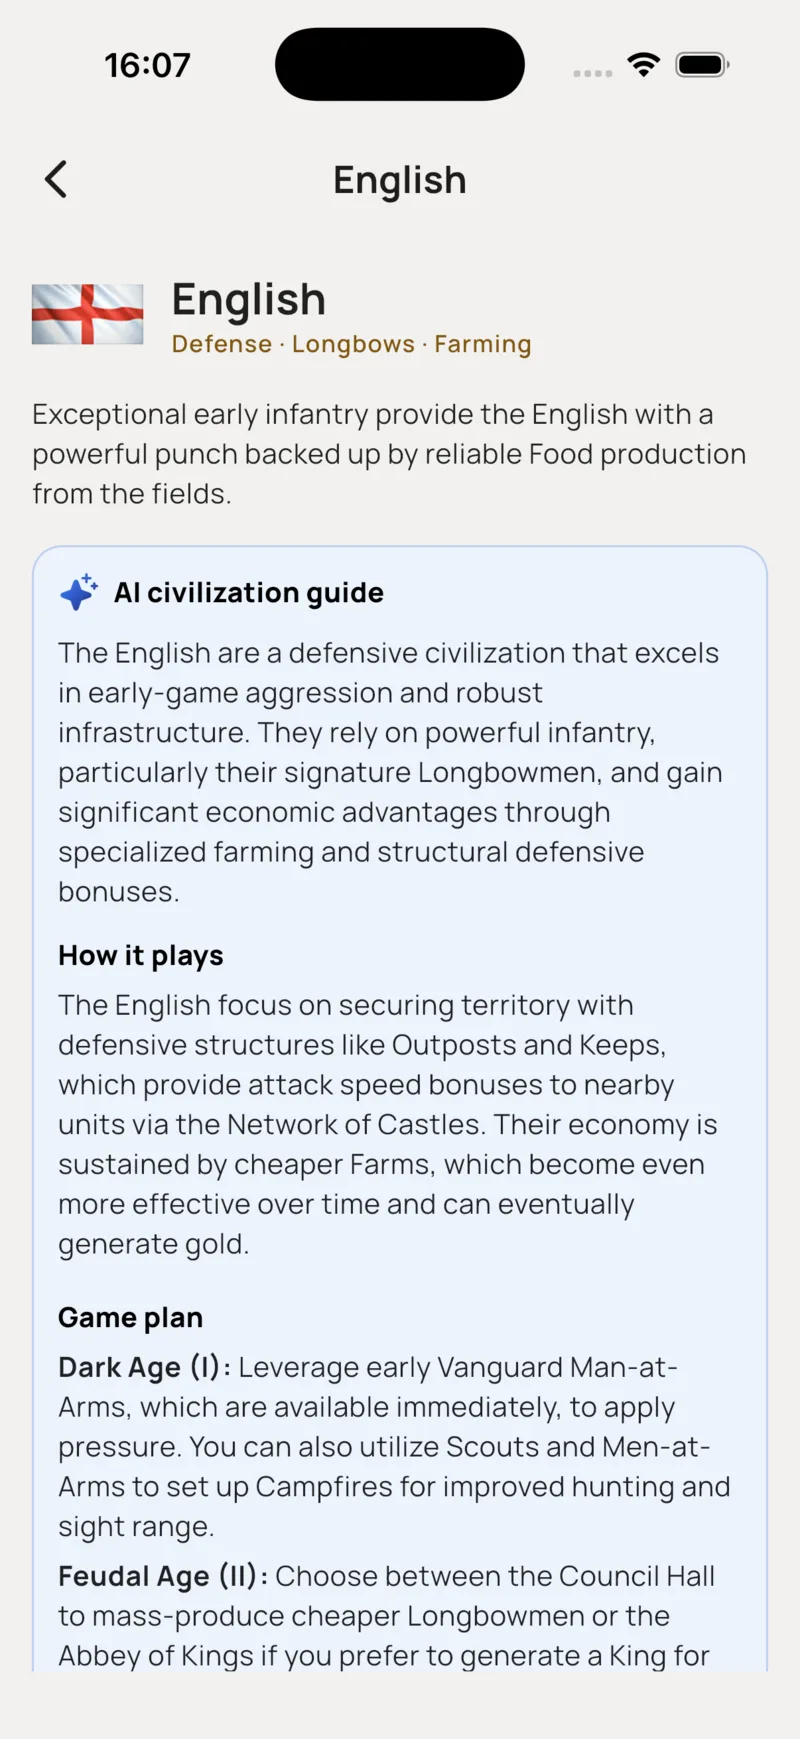Tap the How it plays heading
This screenshot has height=1739, width=800.
pos(141,956)
